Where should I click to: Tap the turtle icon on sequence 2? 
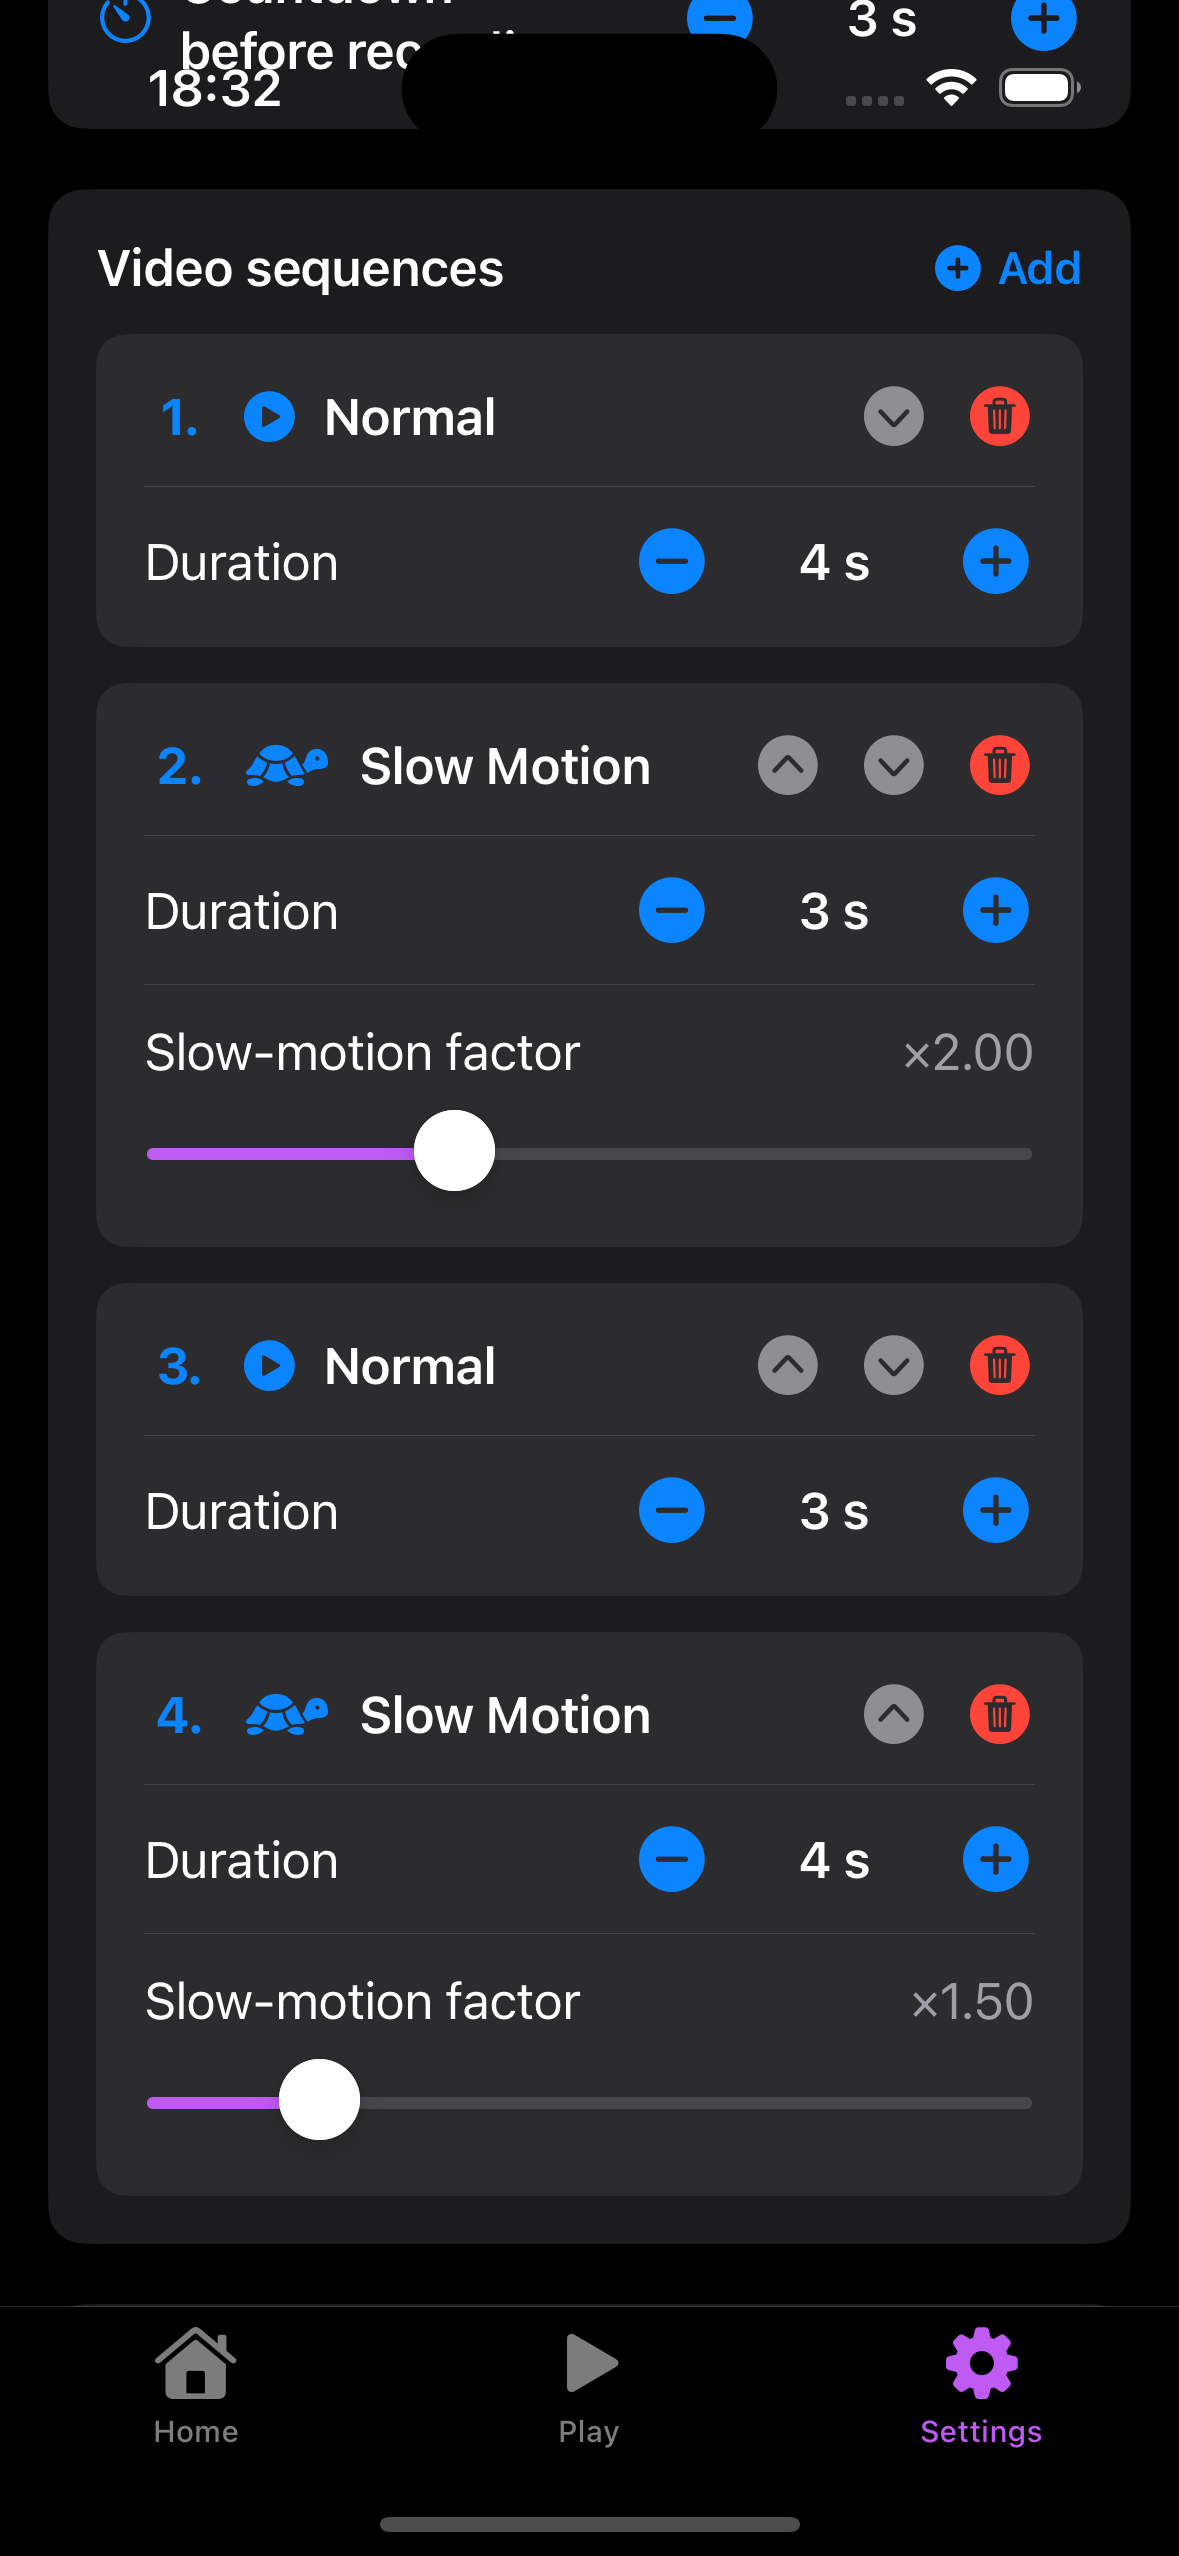(x=286, y=767)
